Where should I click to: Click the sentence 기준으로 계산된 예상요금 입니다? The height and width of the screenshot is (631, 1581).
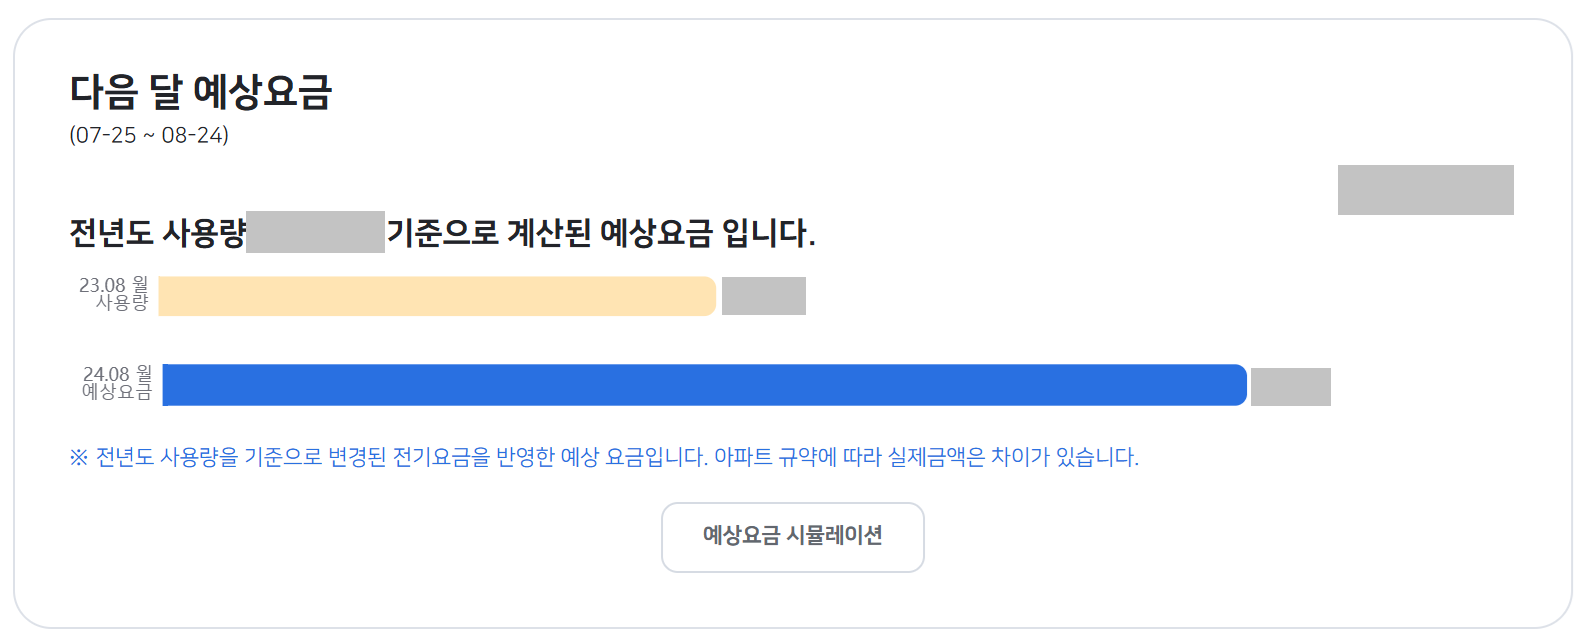point(600,232)
